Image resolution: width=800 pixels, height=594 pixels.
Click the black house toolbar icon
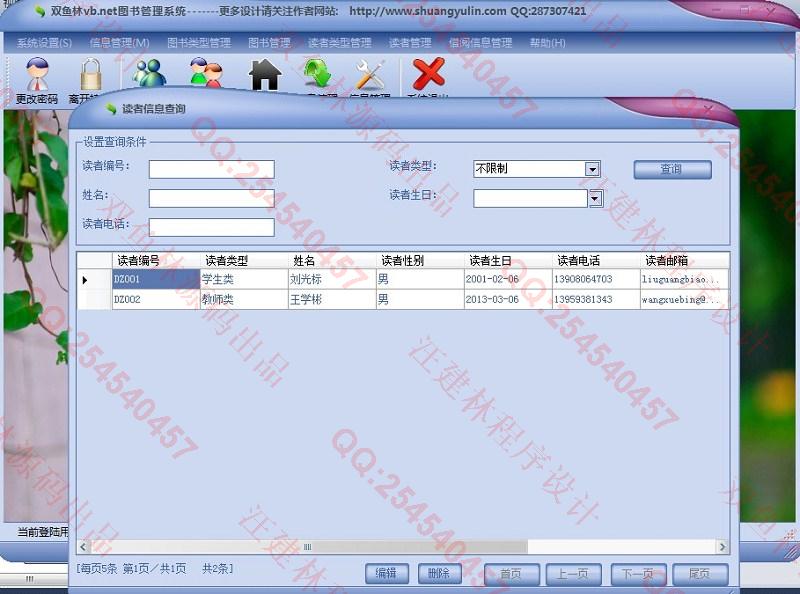(265, 75)
